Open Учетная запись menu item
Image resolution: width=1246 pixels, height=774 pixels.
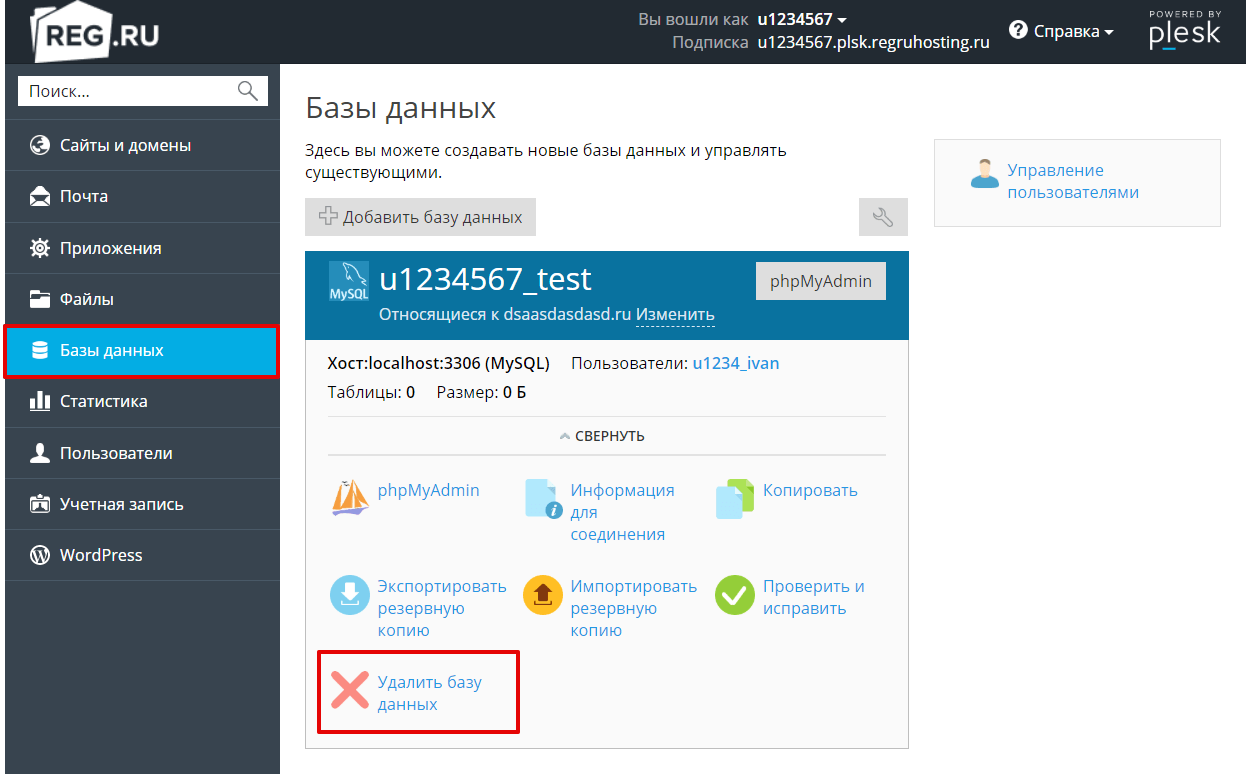pyautogui.click(x=142, y=504)
